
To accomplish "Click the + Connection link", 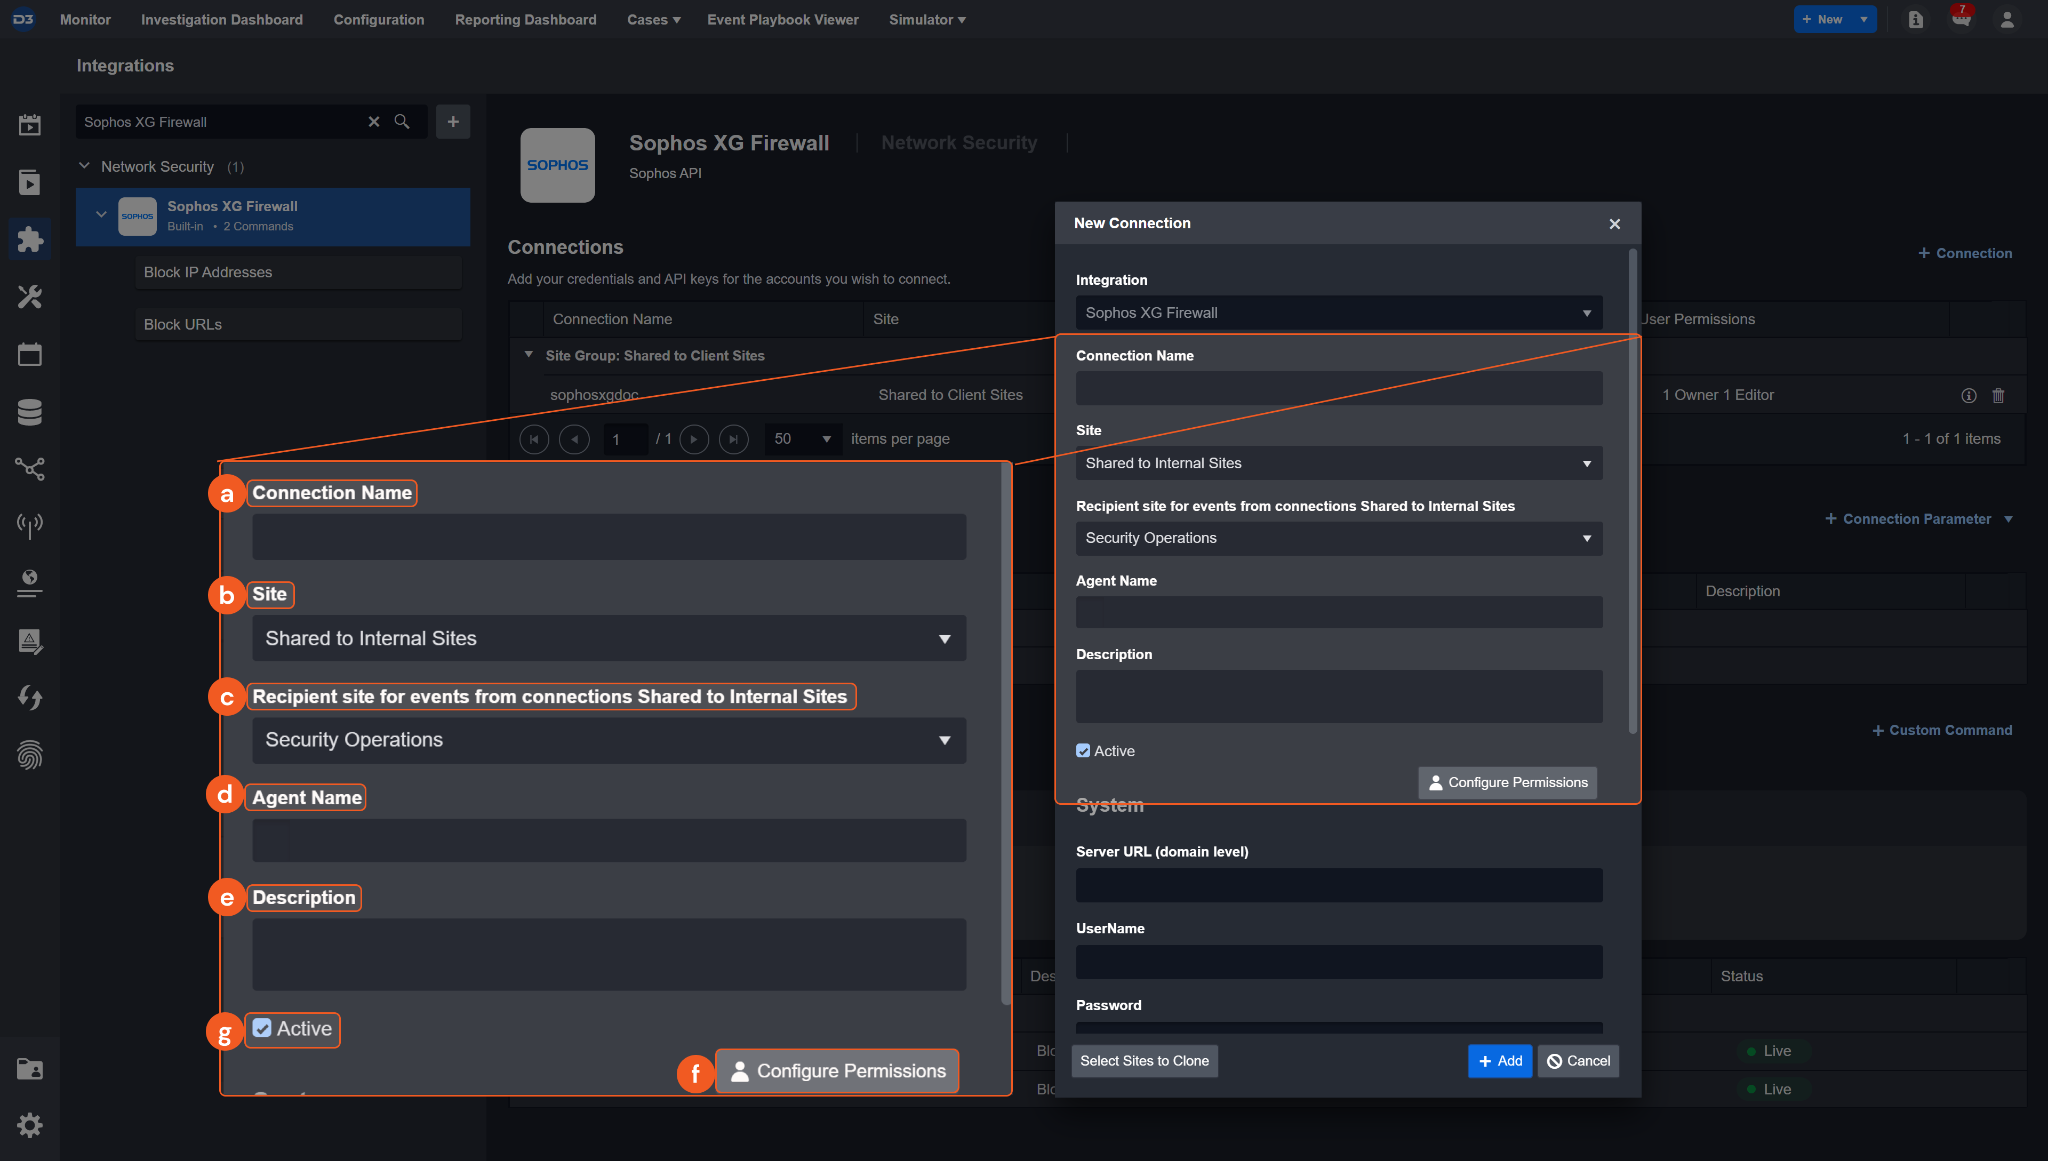I will (x=1965, y=253).
